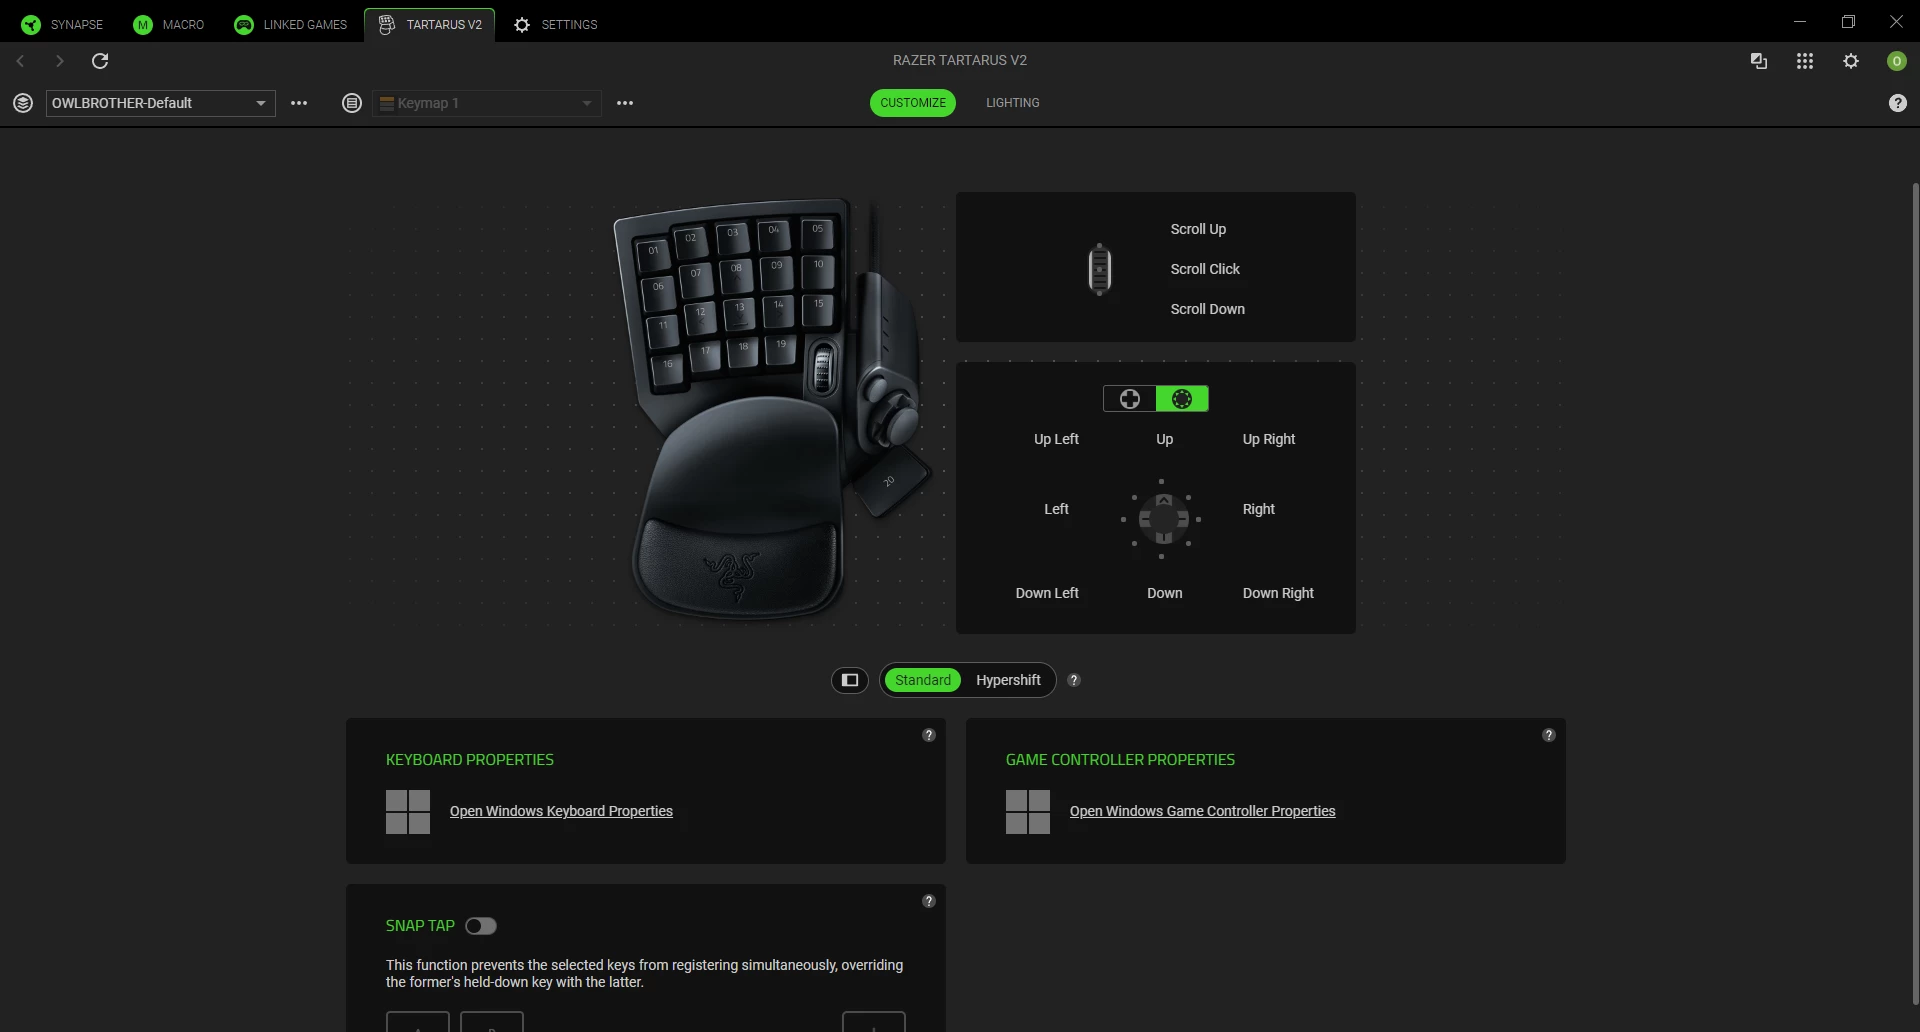
Task: Select the Left thumbpad direction
Action: click(1056, 509)
